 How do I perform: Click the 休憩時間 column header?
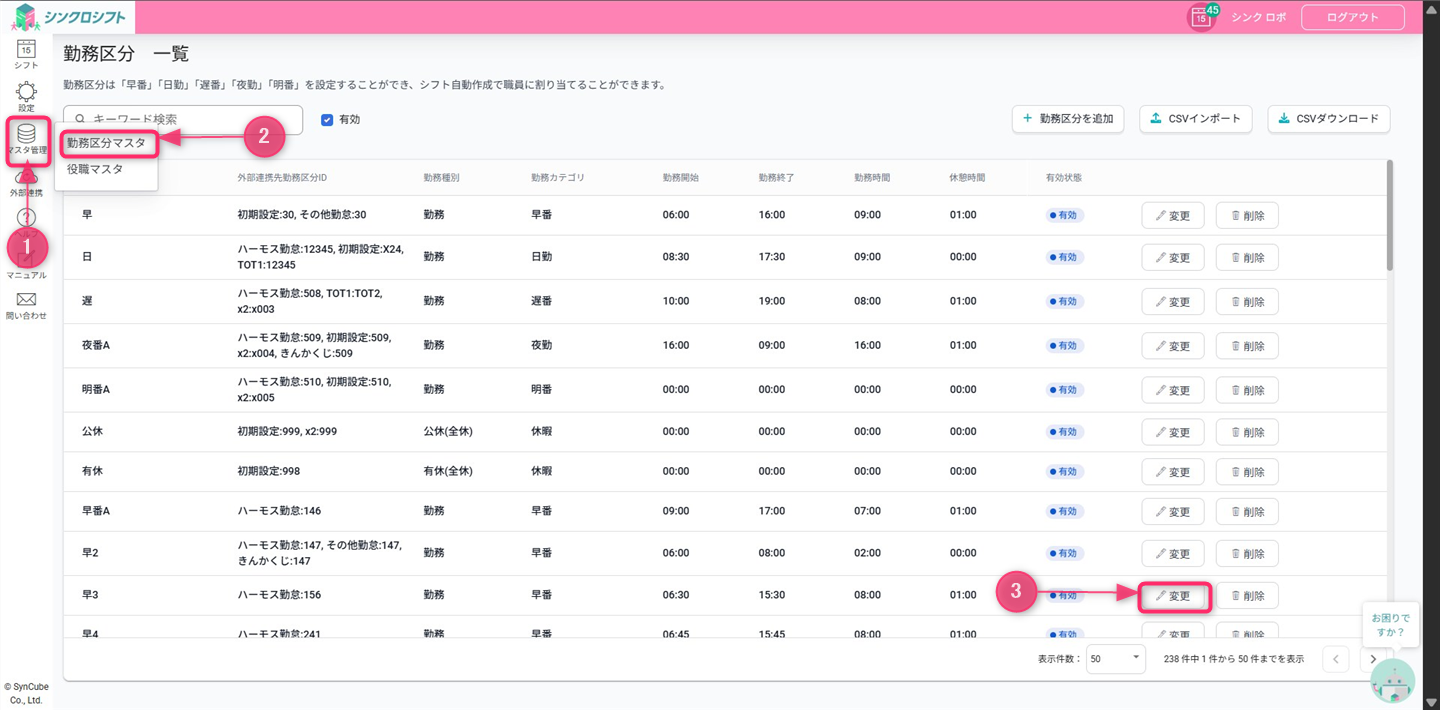click(x=967, y=178)
